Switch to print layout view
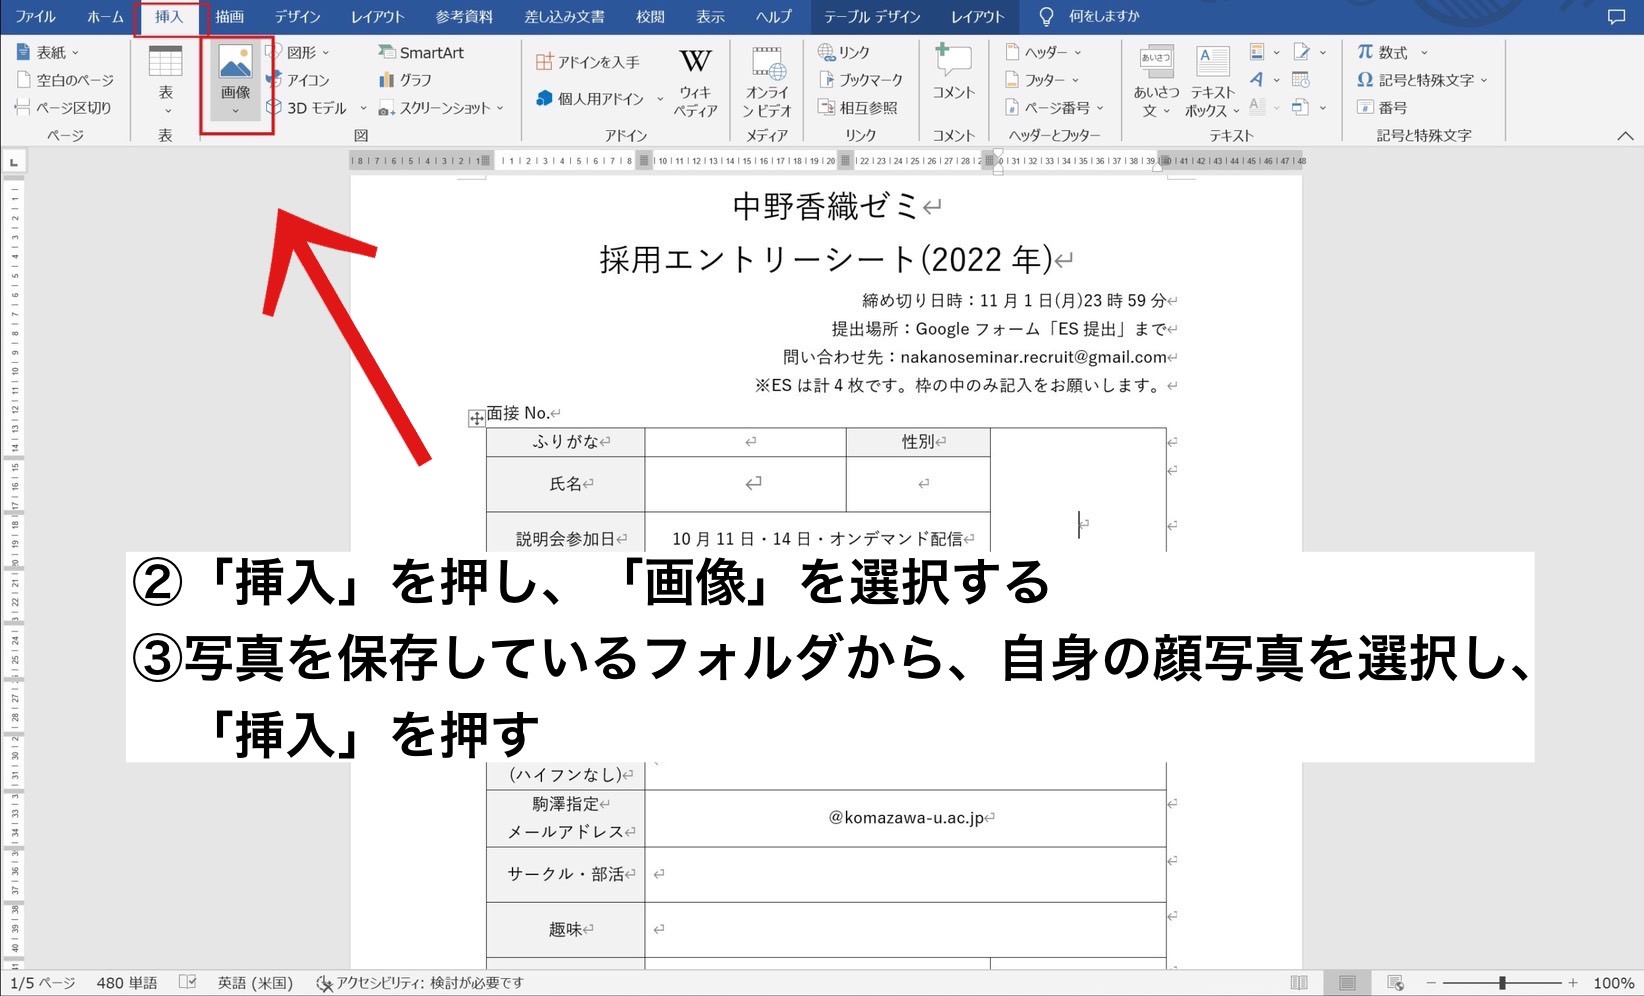This screenshot has width=1644, height=996. (1347, 983)
